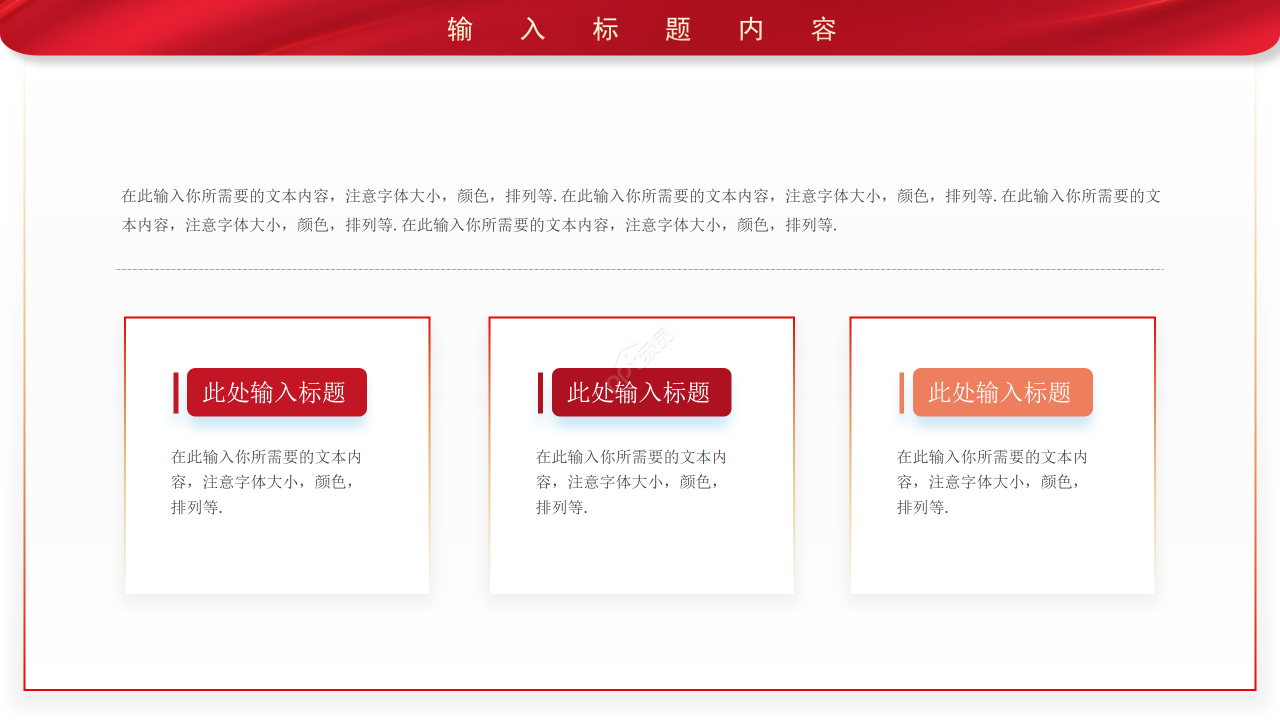Click the body text in the middle card

click(631, 482)
